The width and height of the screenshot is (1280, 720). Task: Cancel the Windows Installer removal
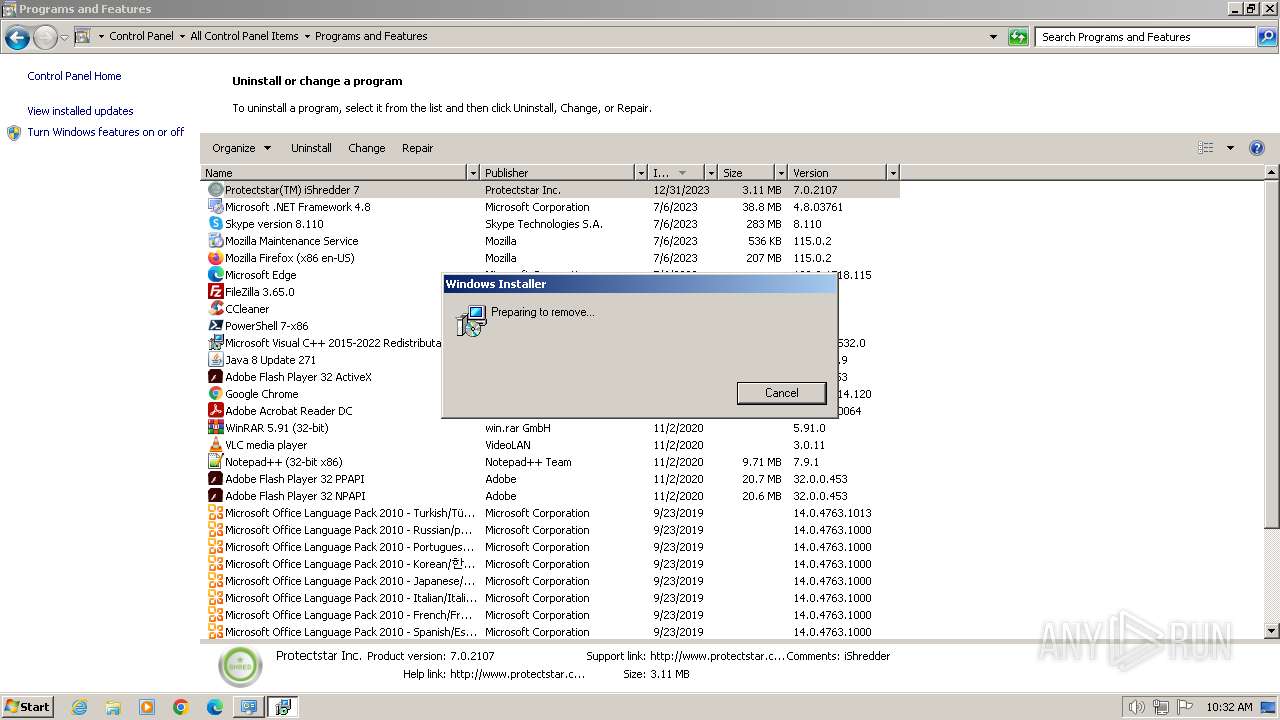[x=782, y=393]
